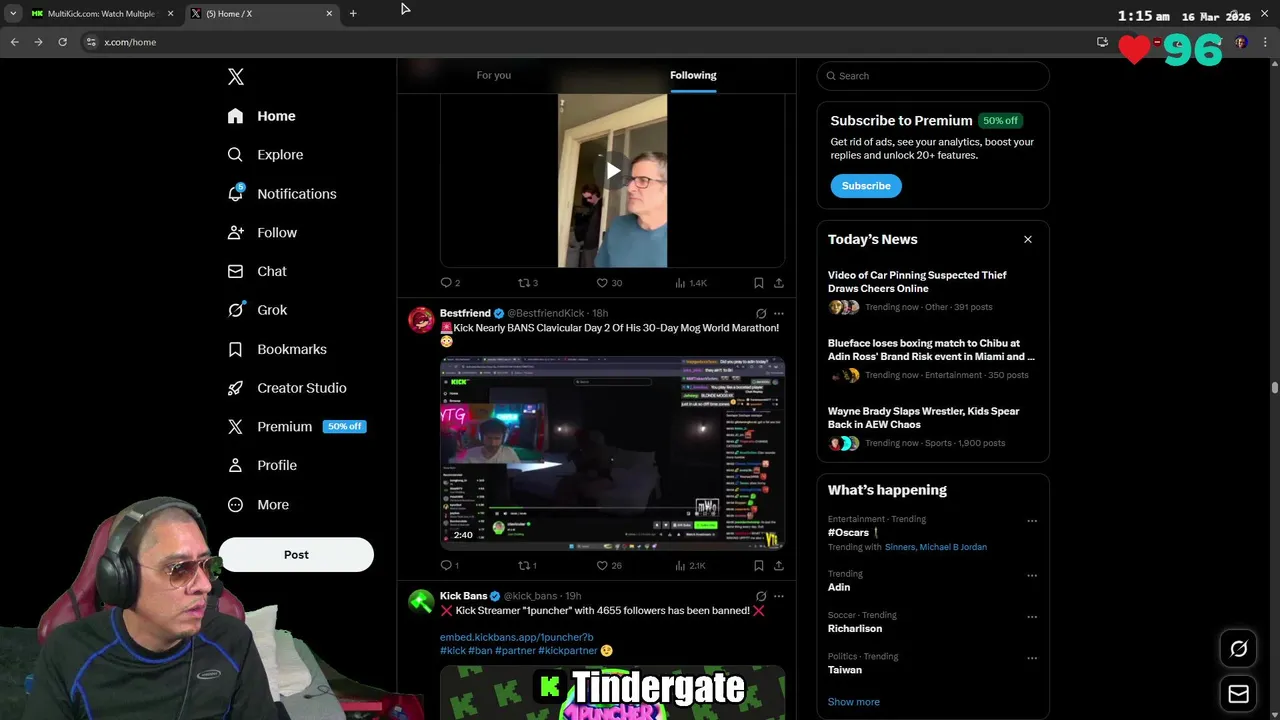The image size is (1280, 720).
Task: Click Show more under What's happening
Action: pos(854,702)
